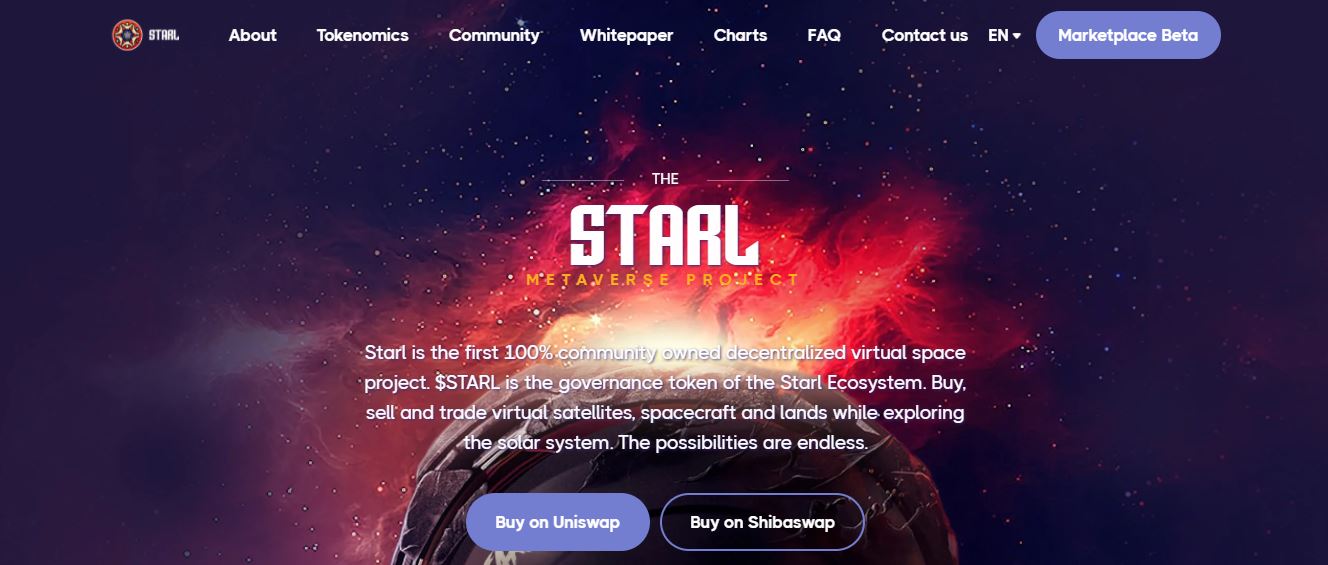
Task: Click the Starl description paragraph text
Action: point(665,397)
